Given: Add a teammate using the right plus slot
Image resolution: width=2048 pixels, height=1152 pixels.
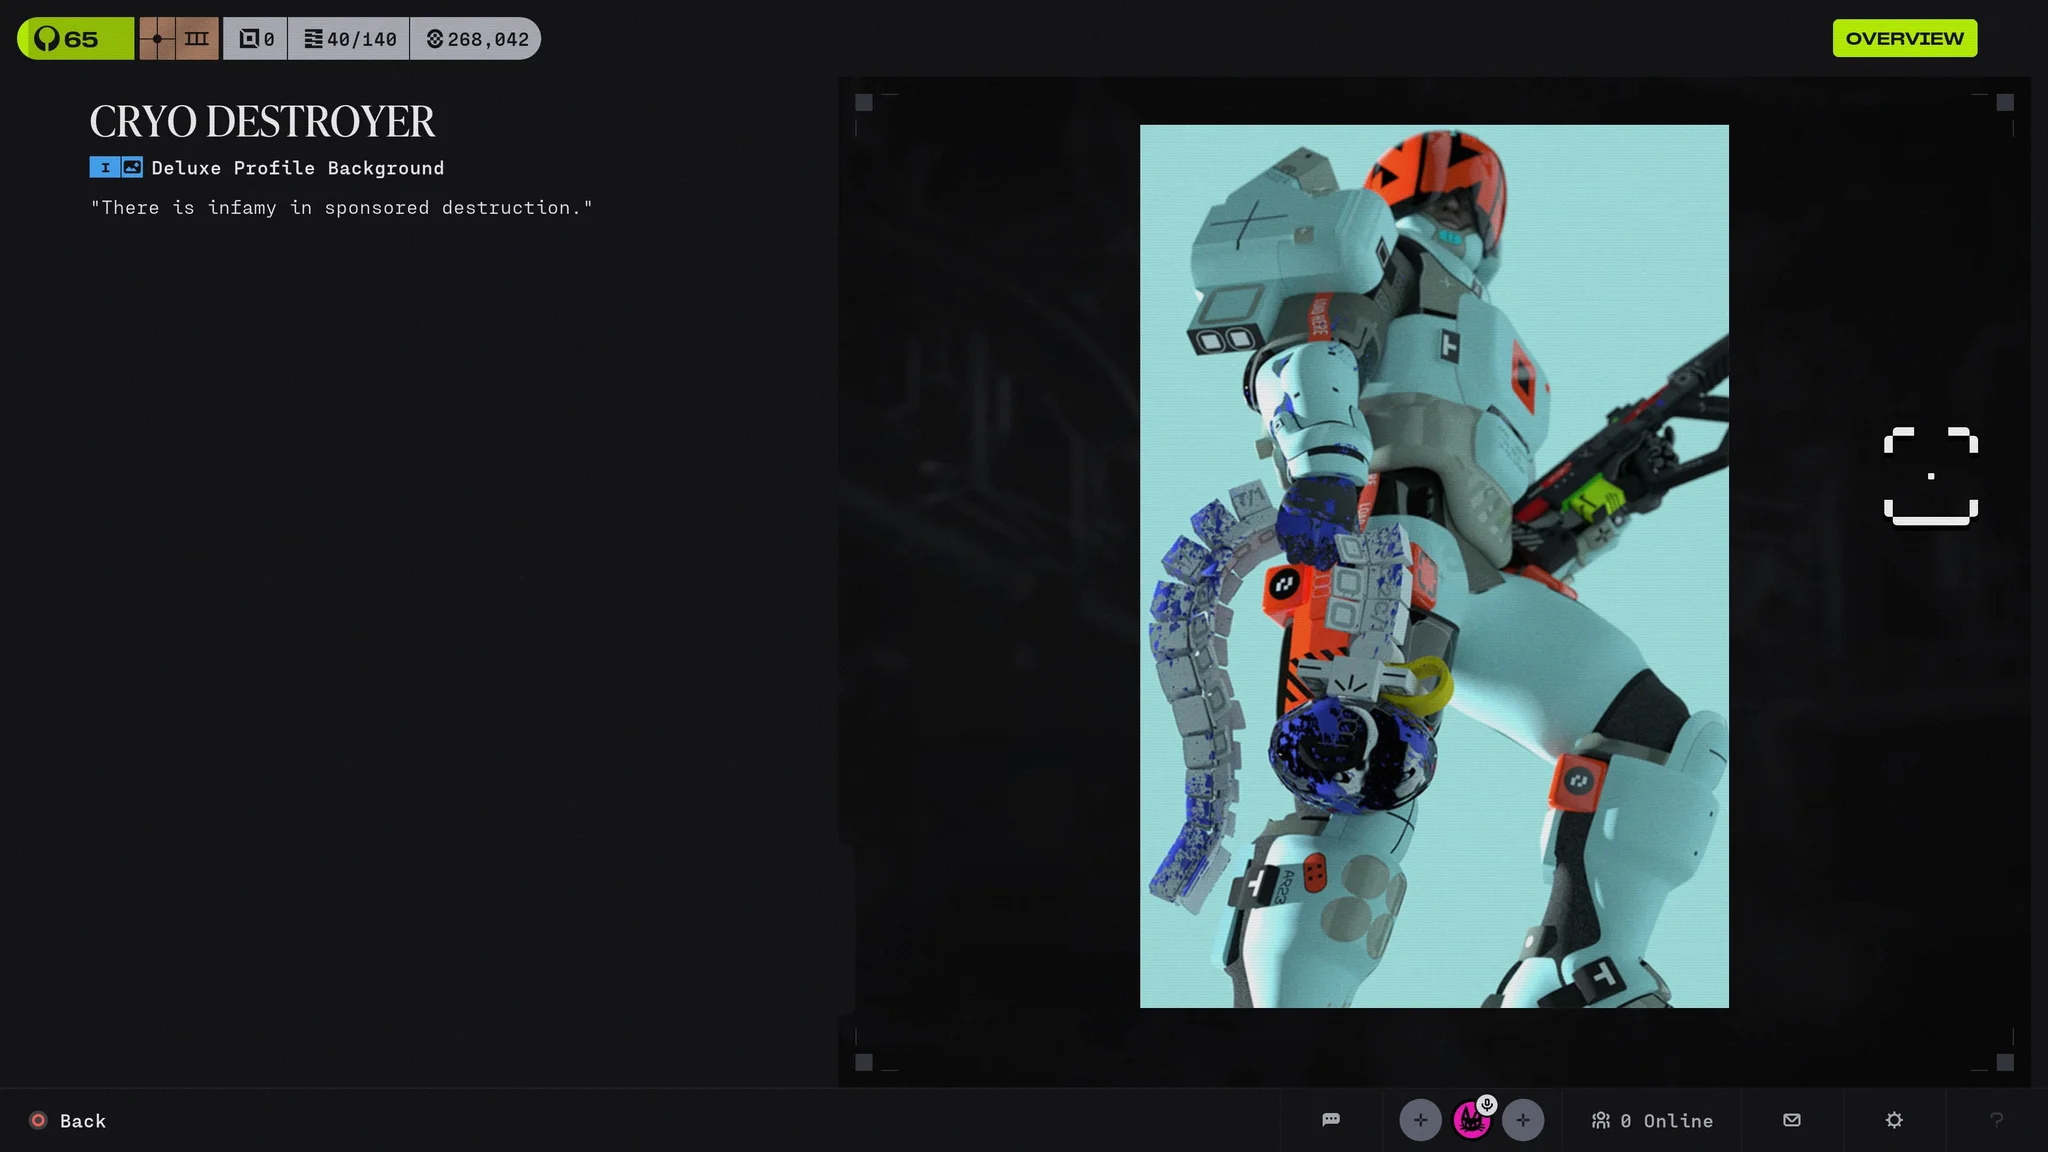Looking at the screenshot, I should coord(1523,1120).
